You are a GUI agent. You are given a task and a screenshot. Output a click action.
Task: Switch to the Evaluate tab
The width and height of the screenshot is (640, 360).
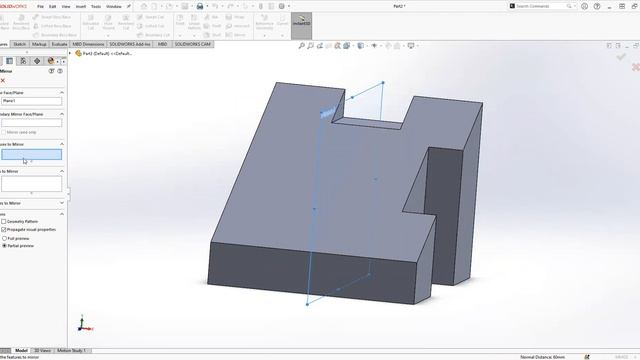(x=59, y=44)
